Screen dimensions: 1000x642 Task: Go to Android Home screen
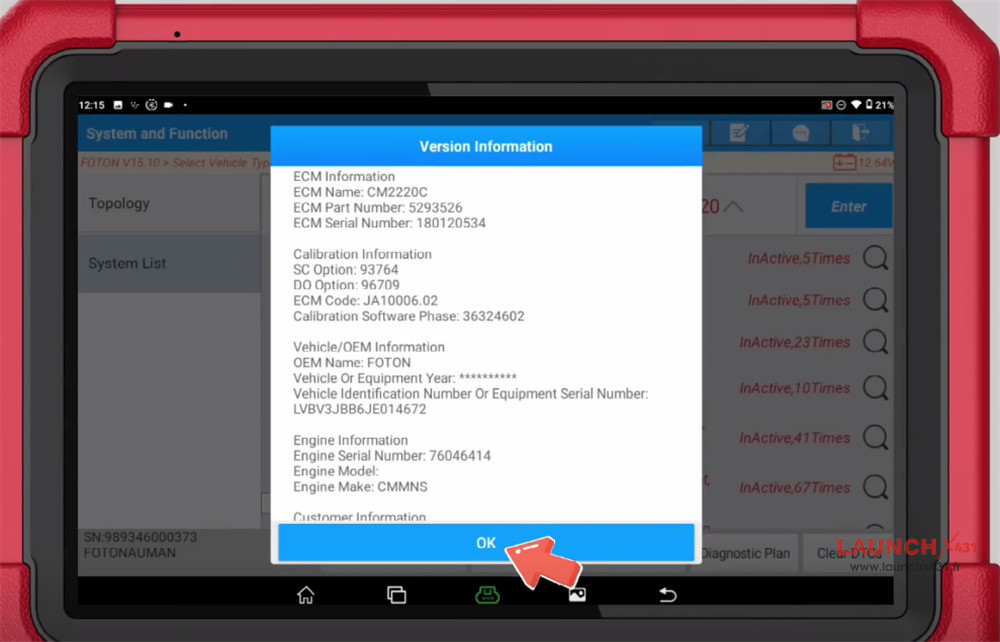[x=305, y=595]
